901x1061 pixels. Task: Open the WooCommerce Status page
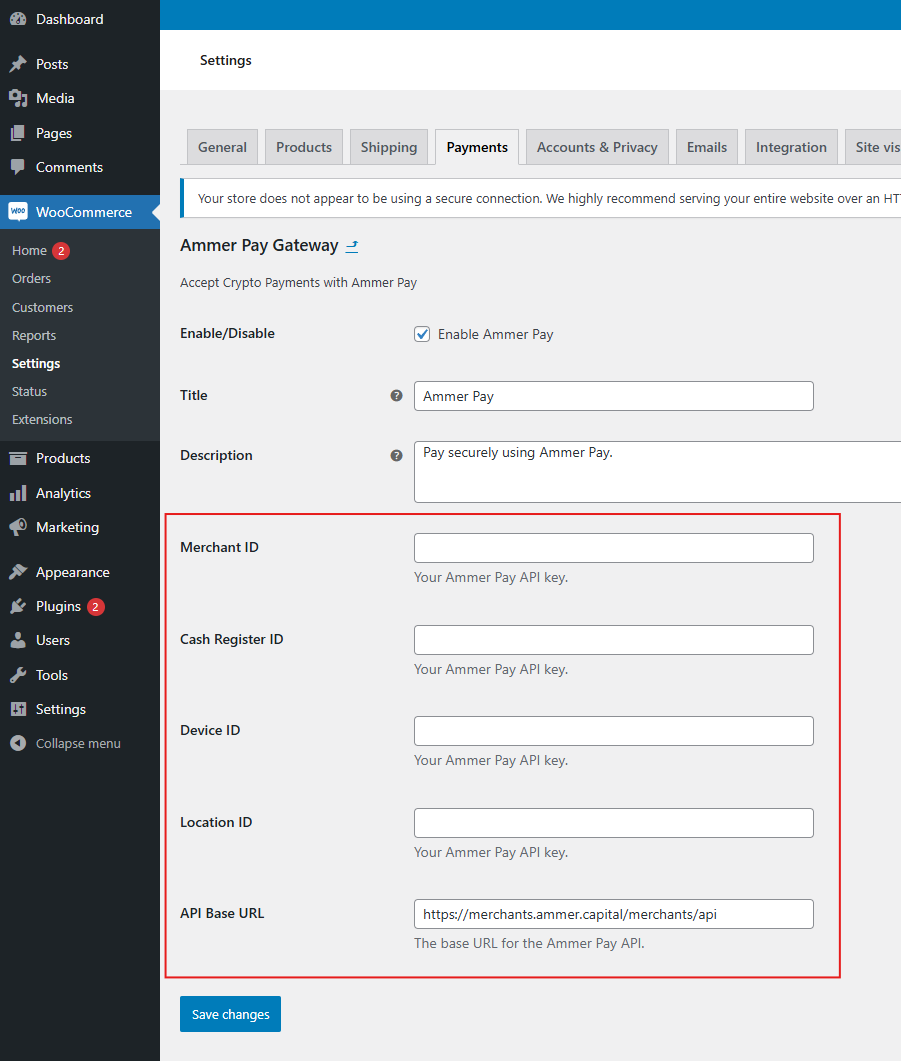point(29,391)
